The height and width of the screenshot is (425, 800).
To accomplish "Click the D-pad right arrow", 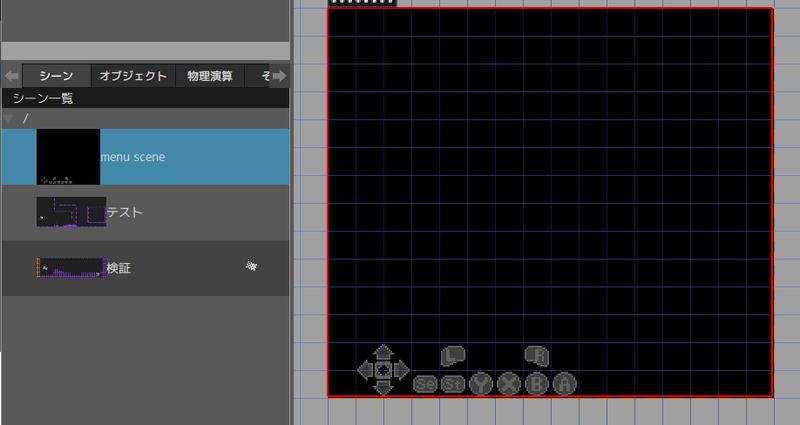I will click(401, 370).
